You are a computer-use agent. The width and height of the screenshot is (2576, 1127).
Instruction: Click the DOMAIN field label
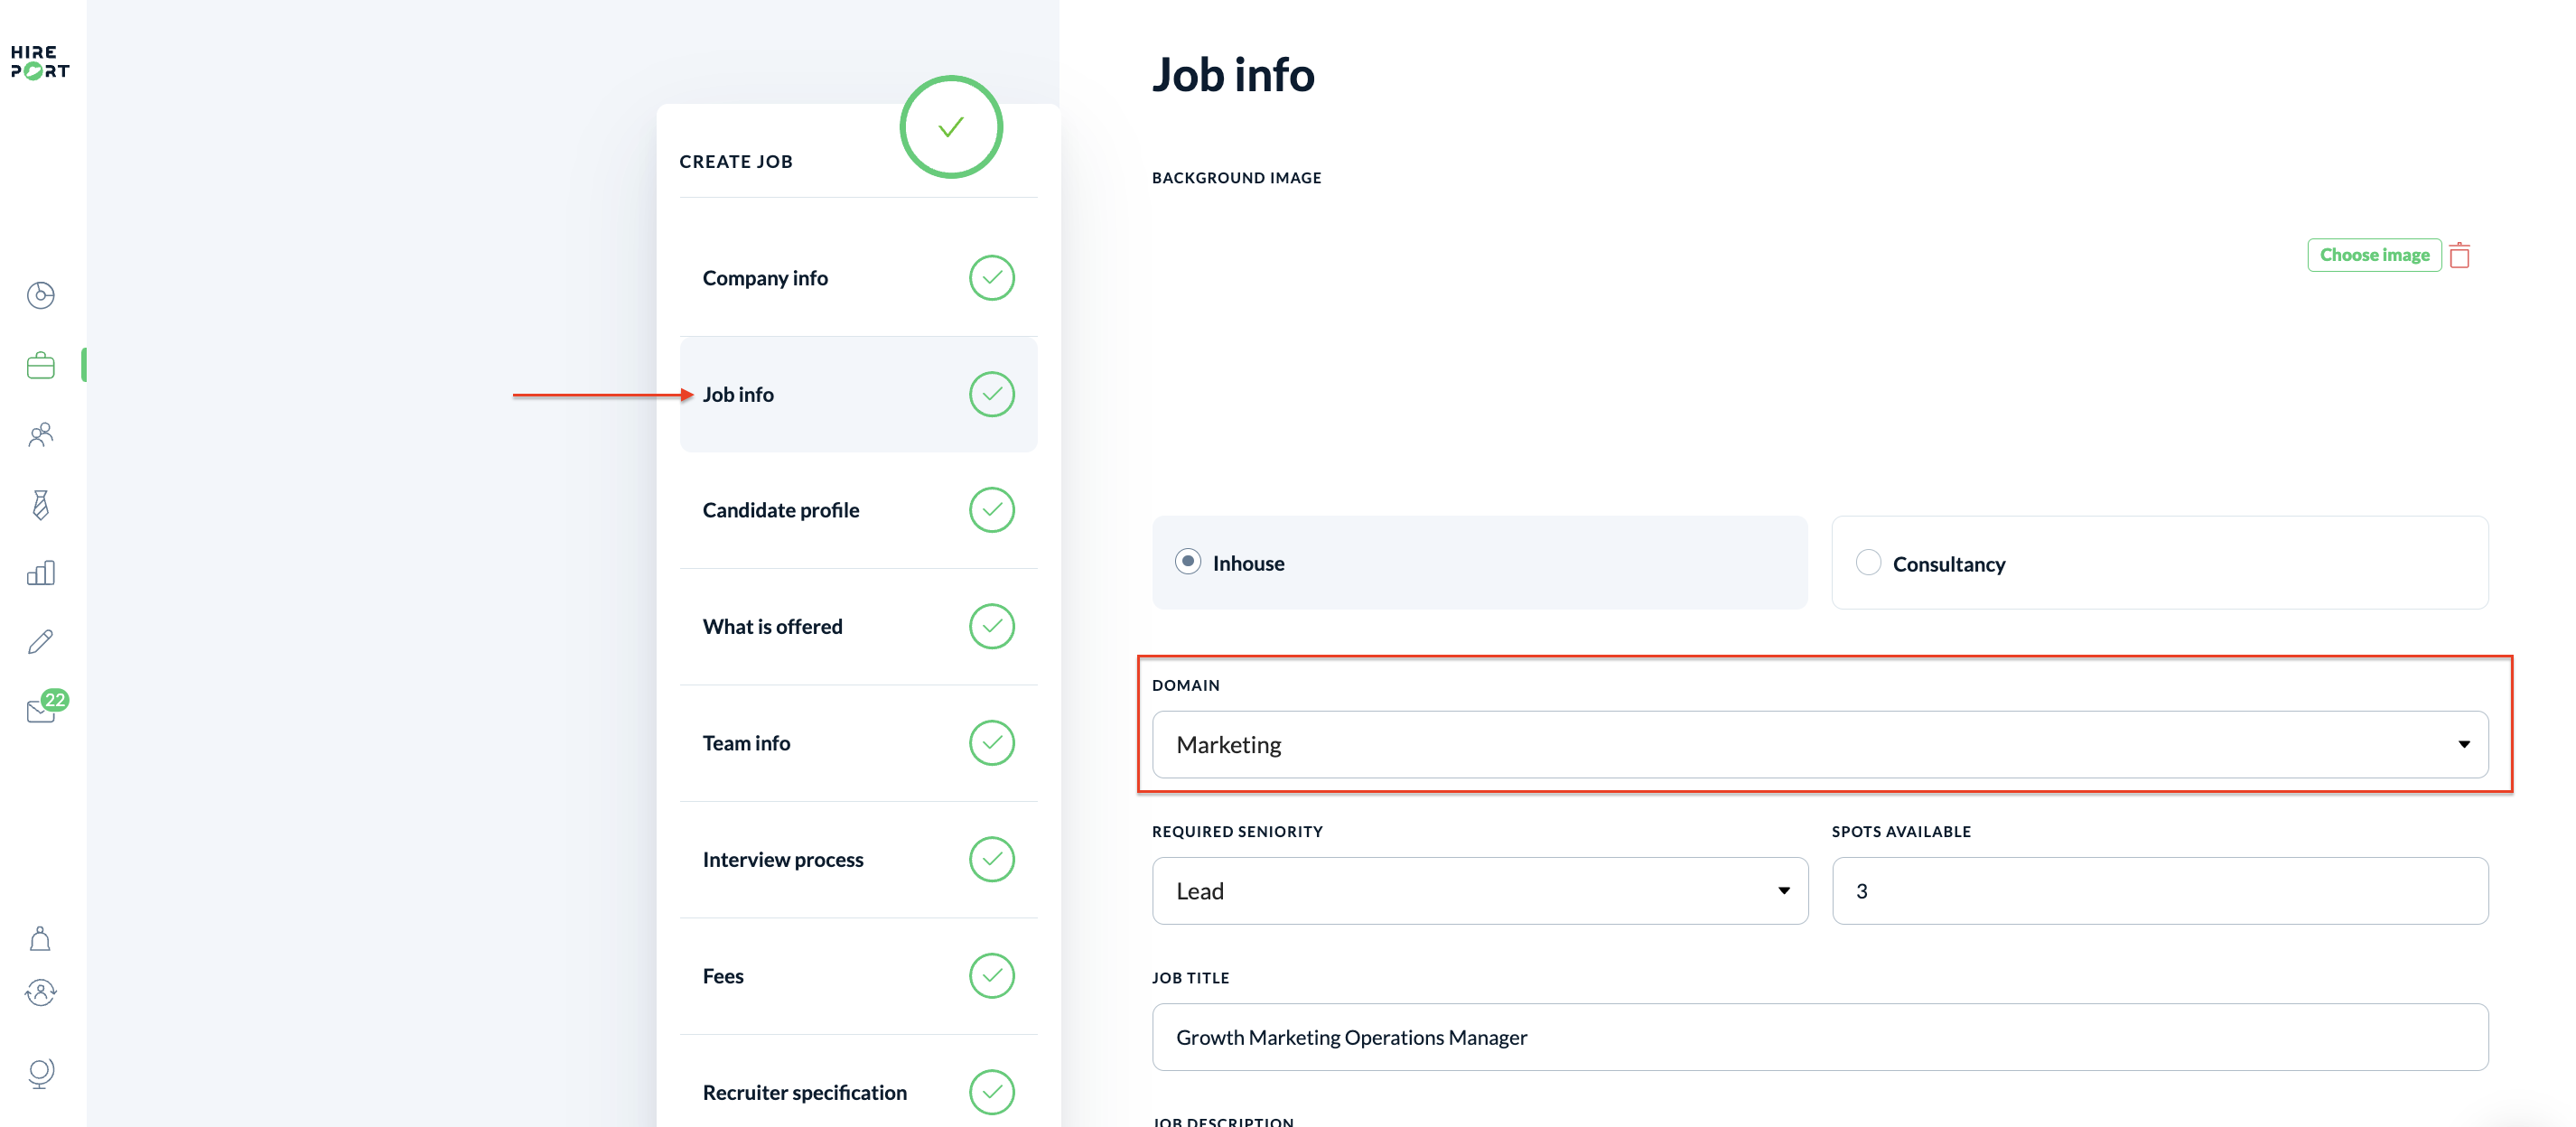click(x=1186, y=686)
